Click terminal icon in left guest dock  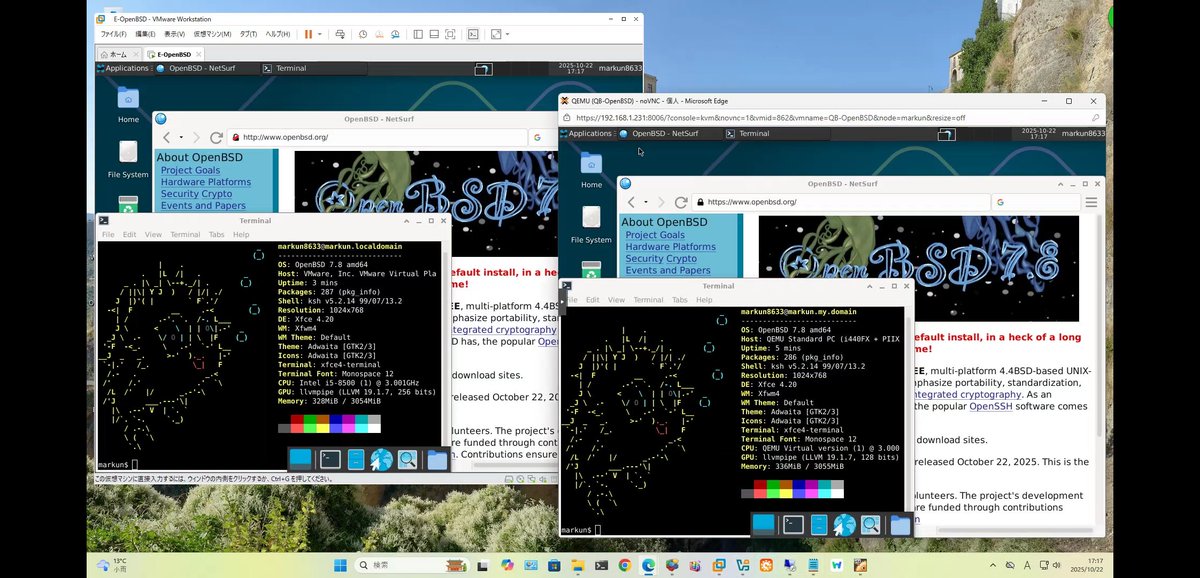click(x=330, y=460)
